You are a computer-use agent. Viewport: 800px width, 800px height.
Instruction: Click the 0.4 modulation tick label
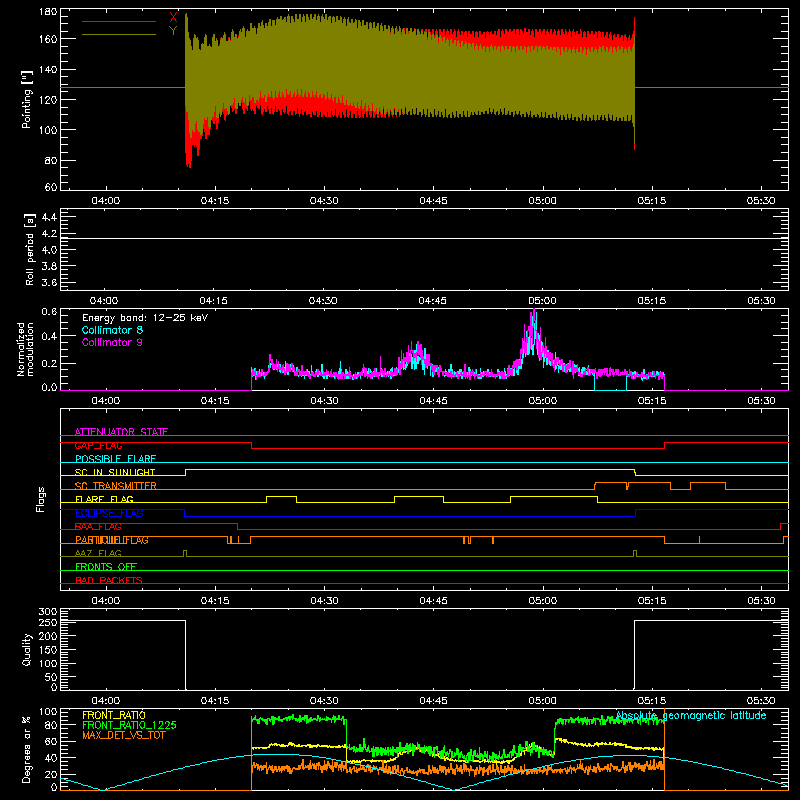click(x=49, y=336)
